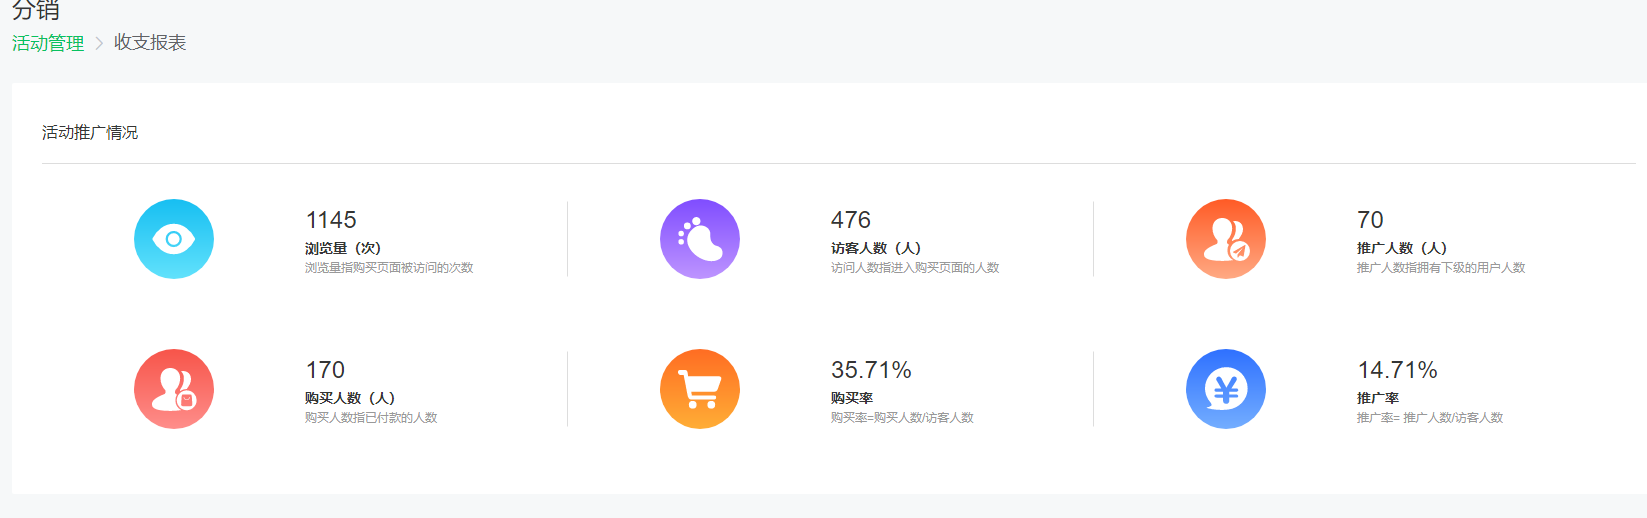Select the 476 visitors value
The width and height of the screenshot is (1647, 518).
click(x=851, y=220)
